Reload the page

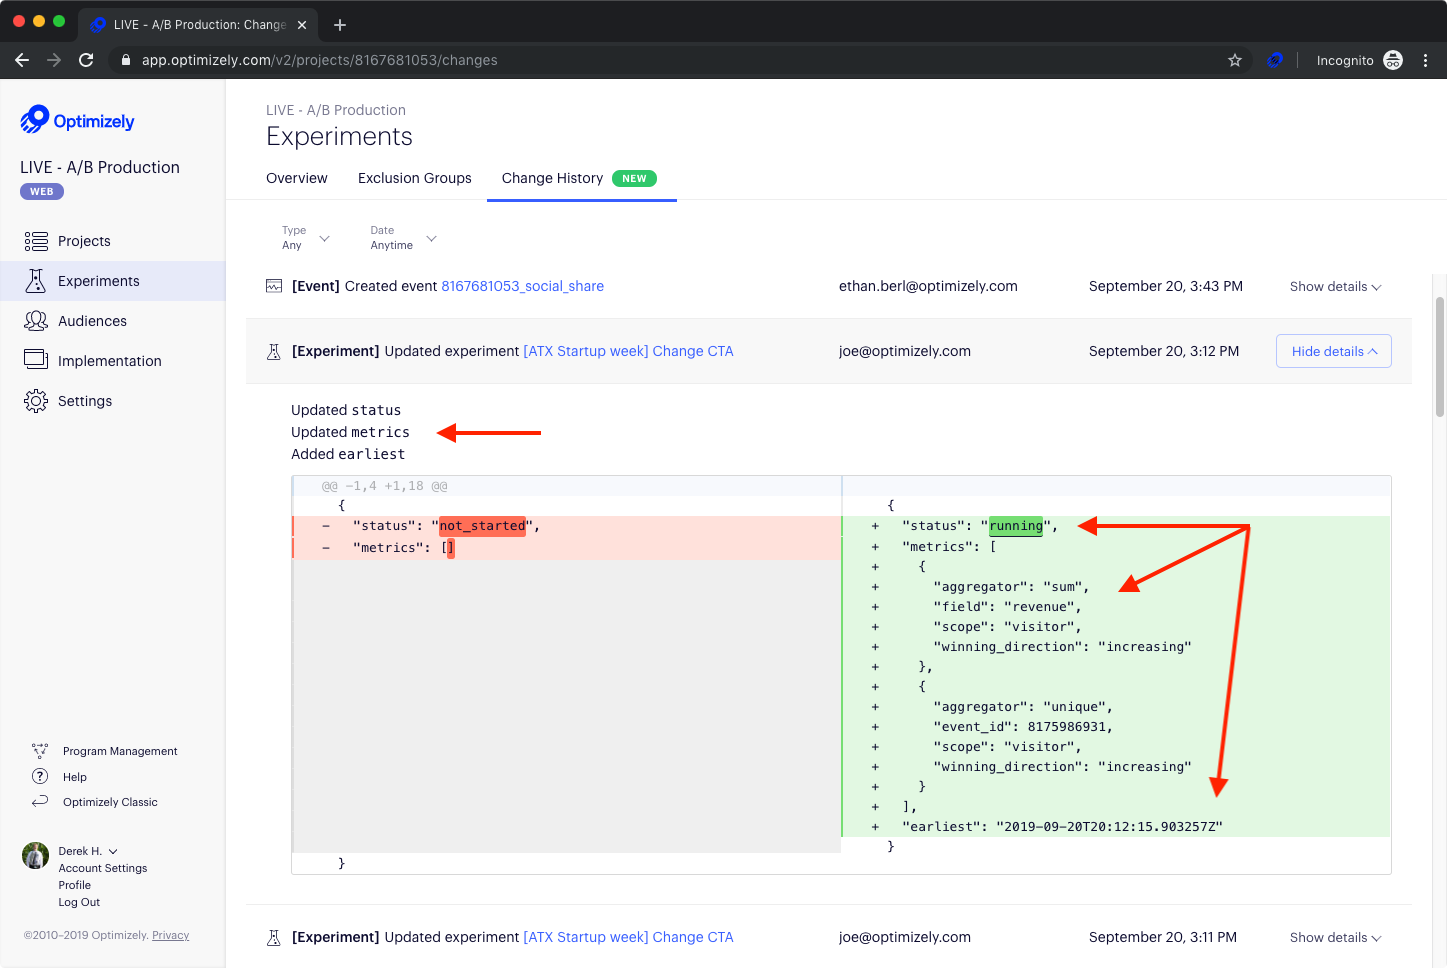coord(86,60)
